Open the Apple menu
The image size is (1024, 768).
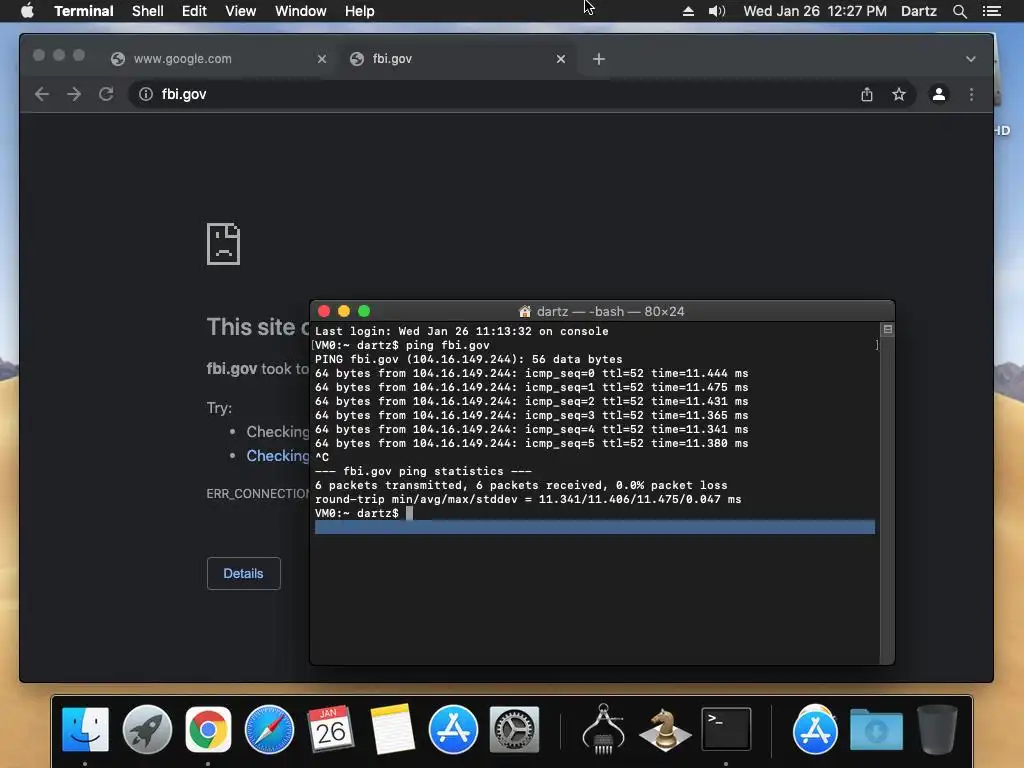(27, 11)
